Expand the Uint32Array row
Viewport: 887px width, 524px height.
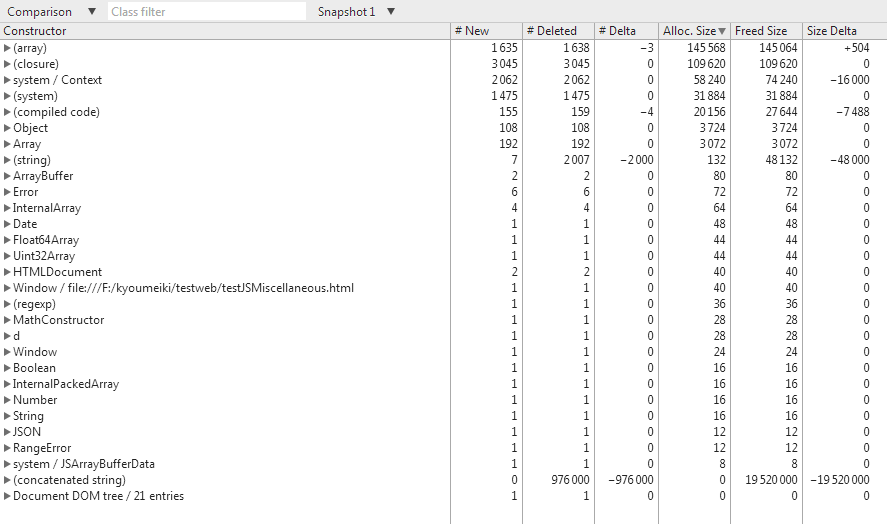point(7,256)
